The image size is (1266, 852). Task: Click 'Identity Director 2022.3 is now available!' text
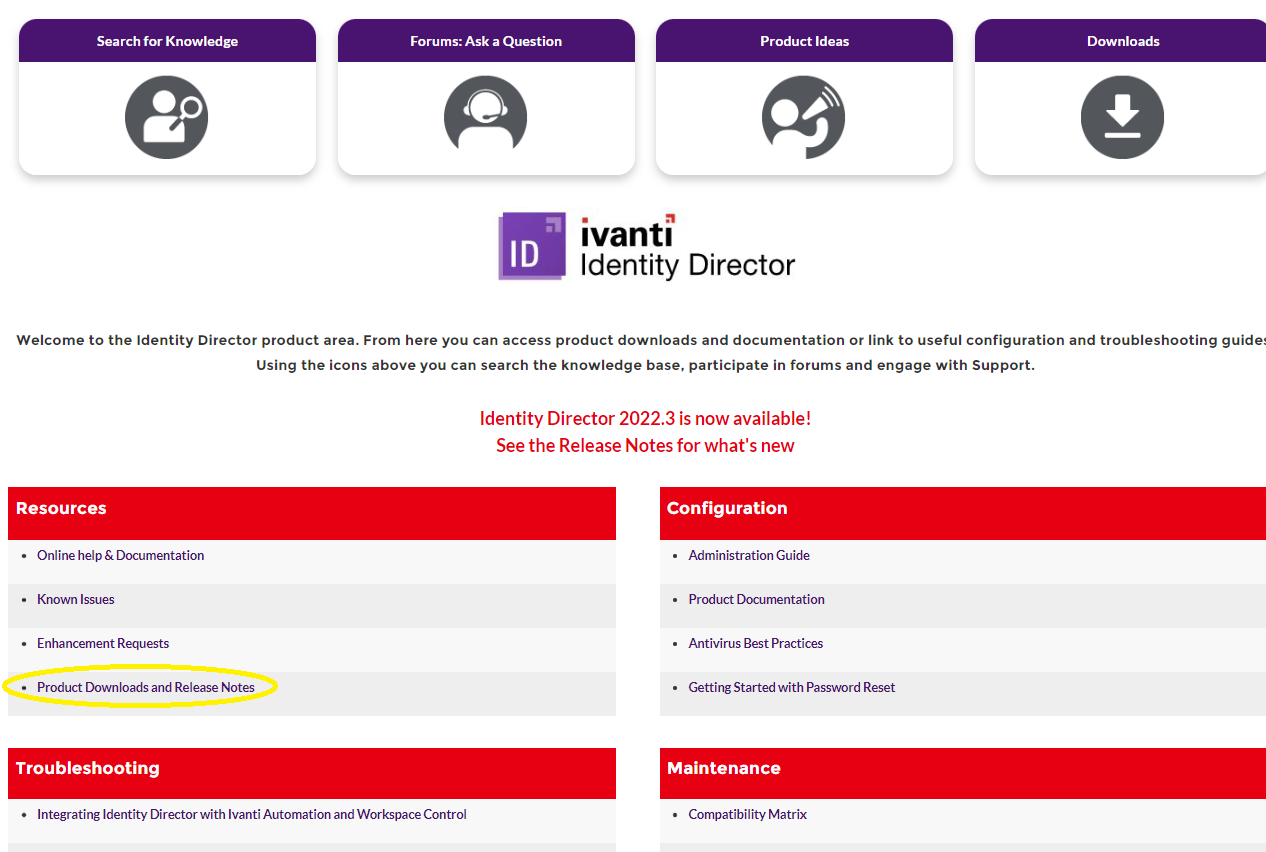tap(645, 418)
